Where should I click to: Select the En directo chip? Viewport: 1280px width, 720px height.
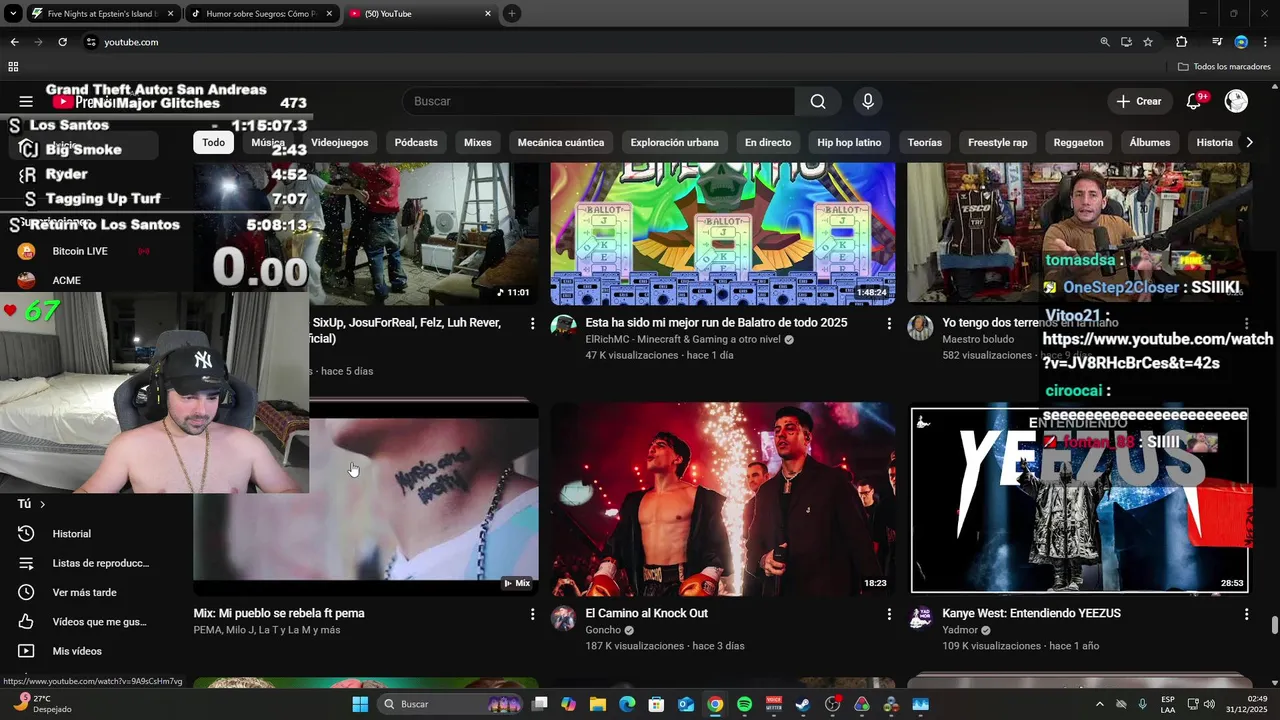tap(768, 142)
